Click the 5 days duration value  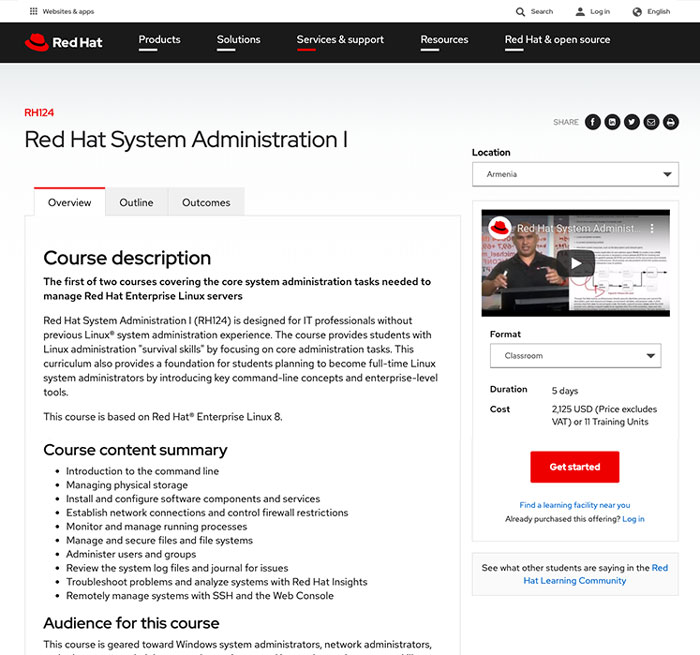[x=565, y=391]
